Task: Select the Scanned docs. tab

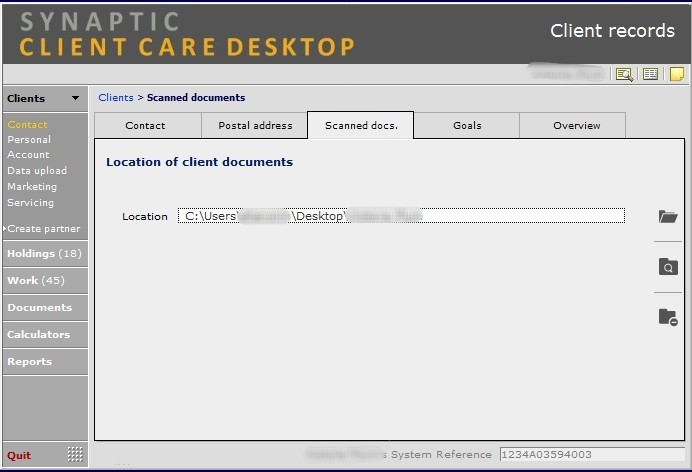Action: click(x=361, y=125)
